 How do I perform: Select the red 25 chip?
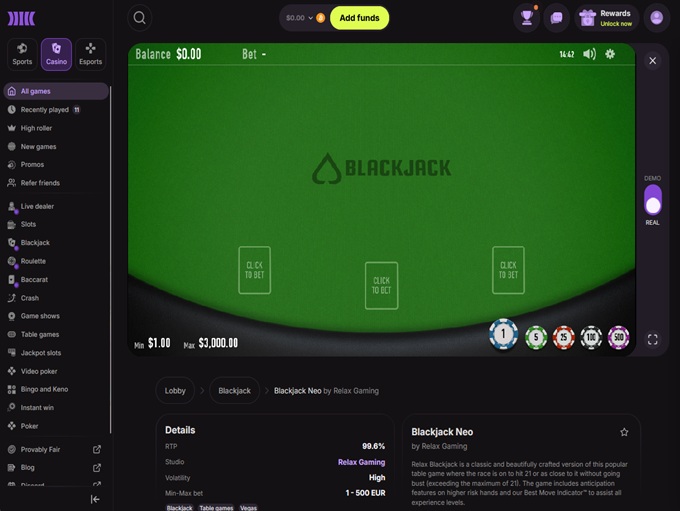click(563, 337)
